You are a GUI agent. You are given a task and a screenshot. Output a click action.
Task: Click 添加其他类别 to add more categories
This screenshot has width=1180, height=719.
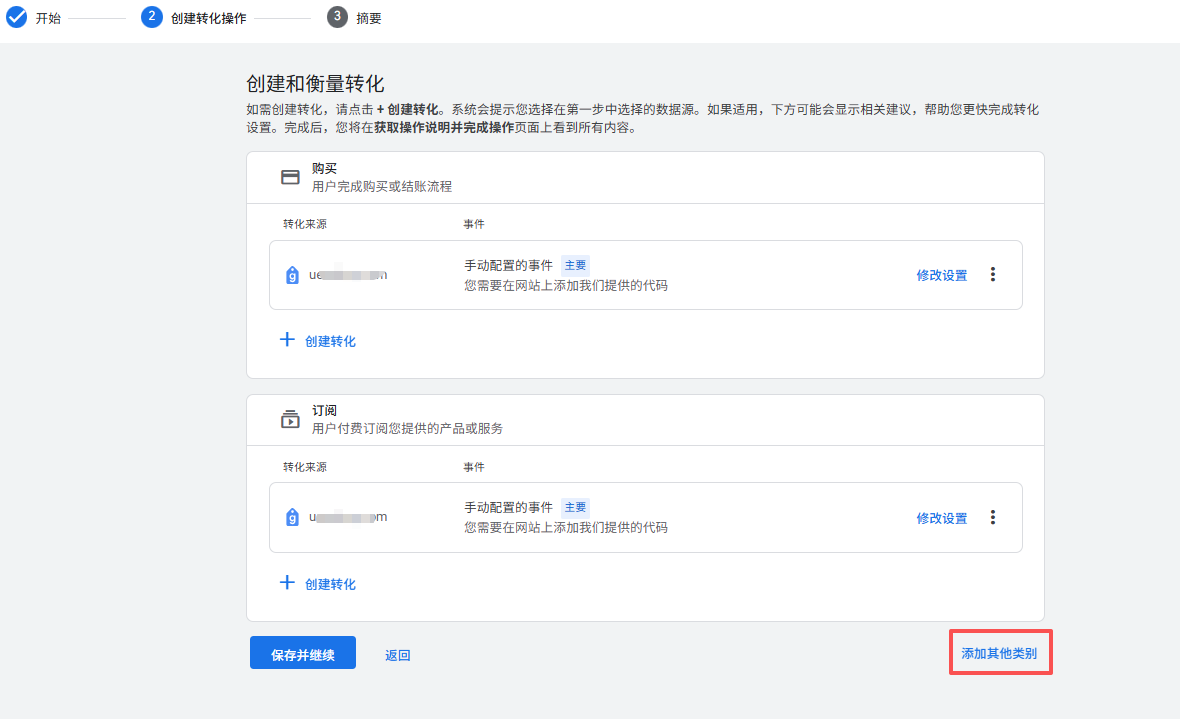[x=999, y=653]
